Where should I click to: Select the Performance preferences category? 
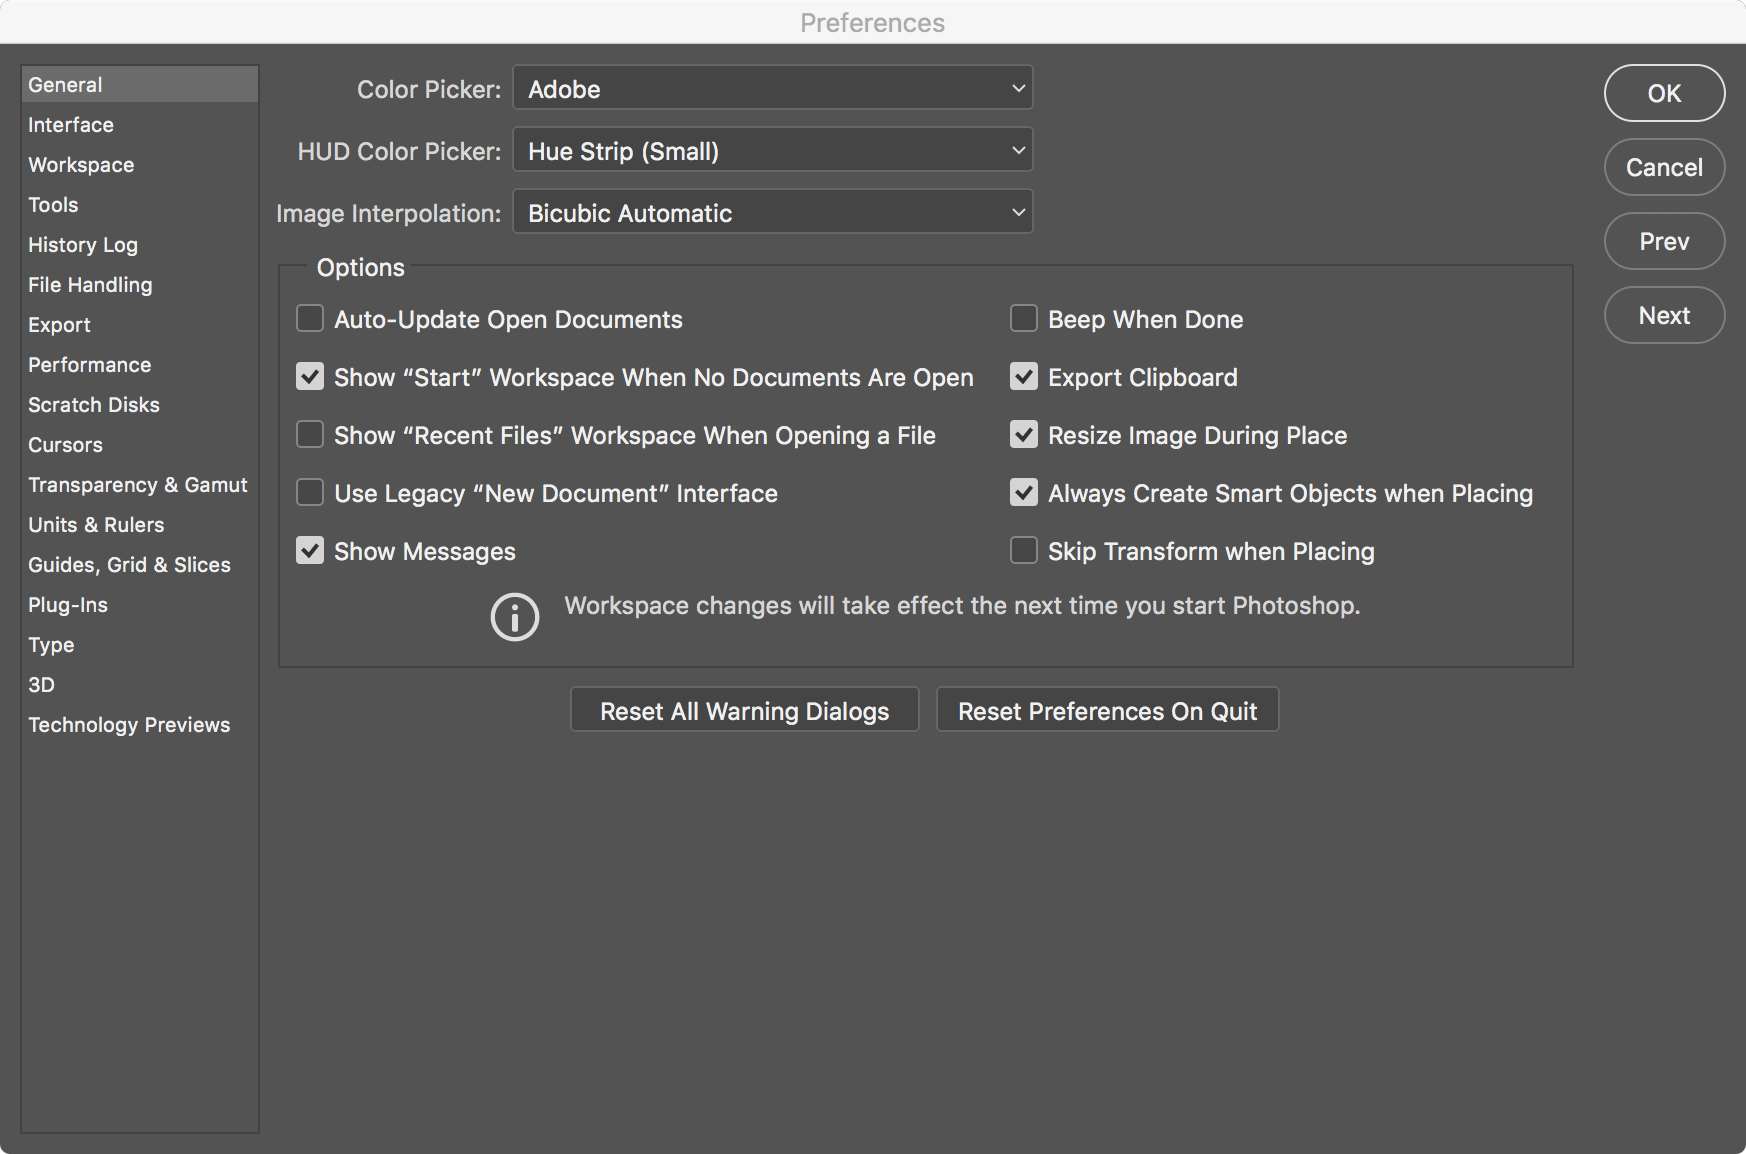[89, 364]
